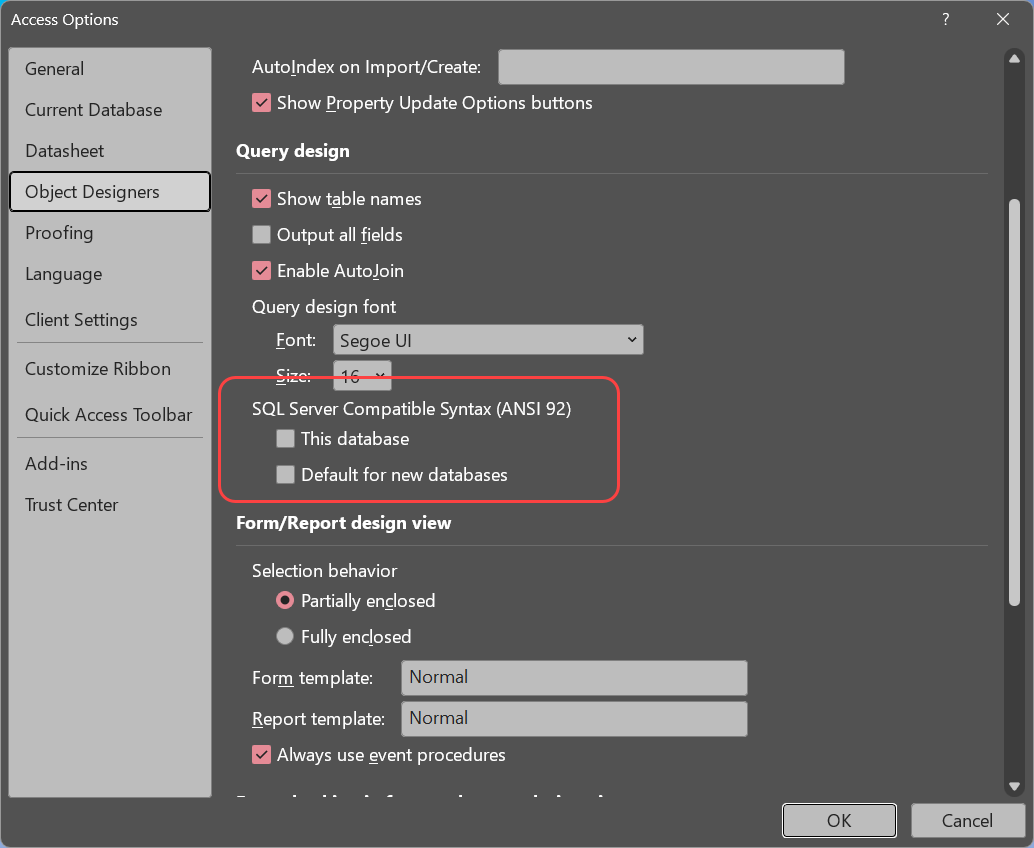Click the Cancel button
This screenshot has width=1034, height=848.
tap(967, 821)
